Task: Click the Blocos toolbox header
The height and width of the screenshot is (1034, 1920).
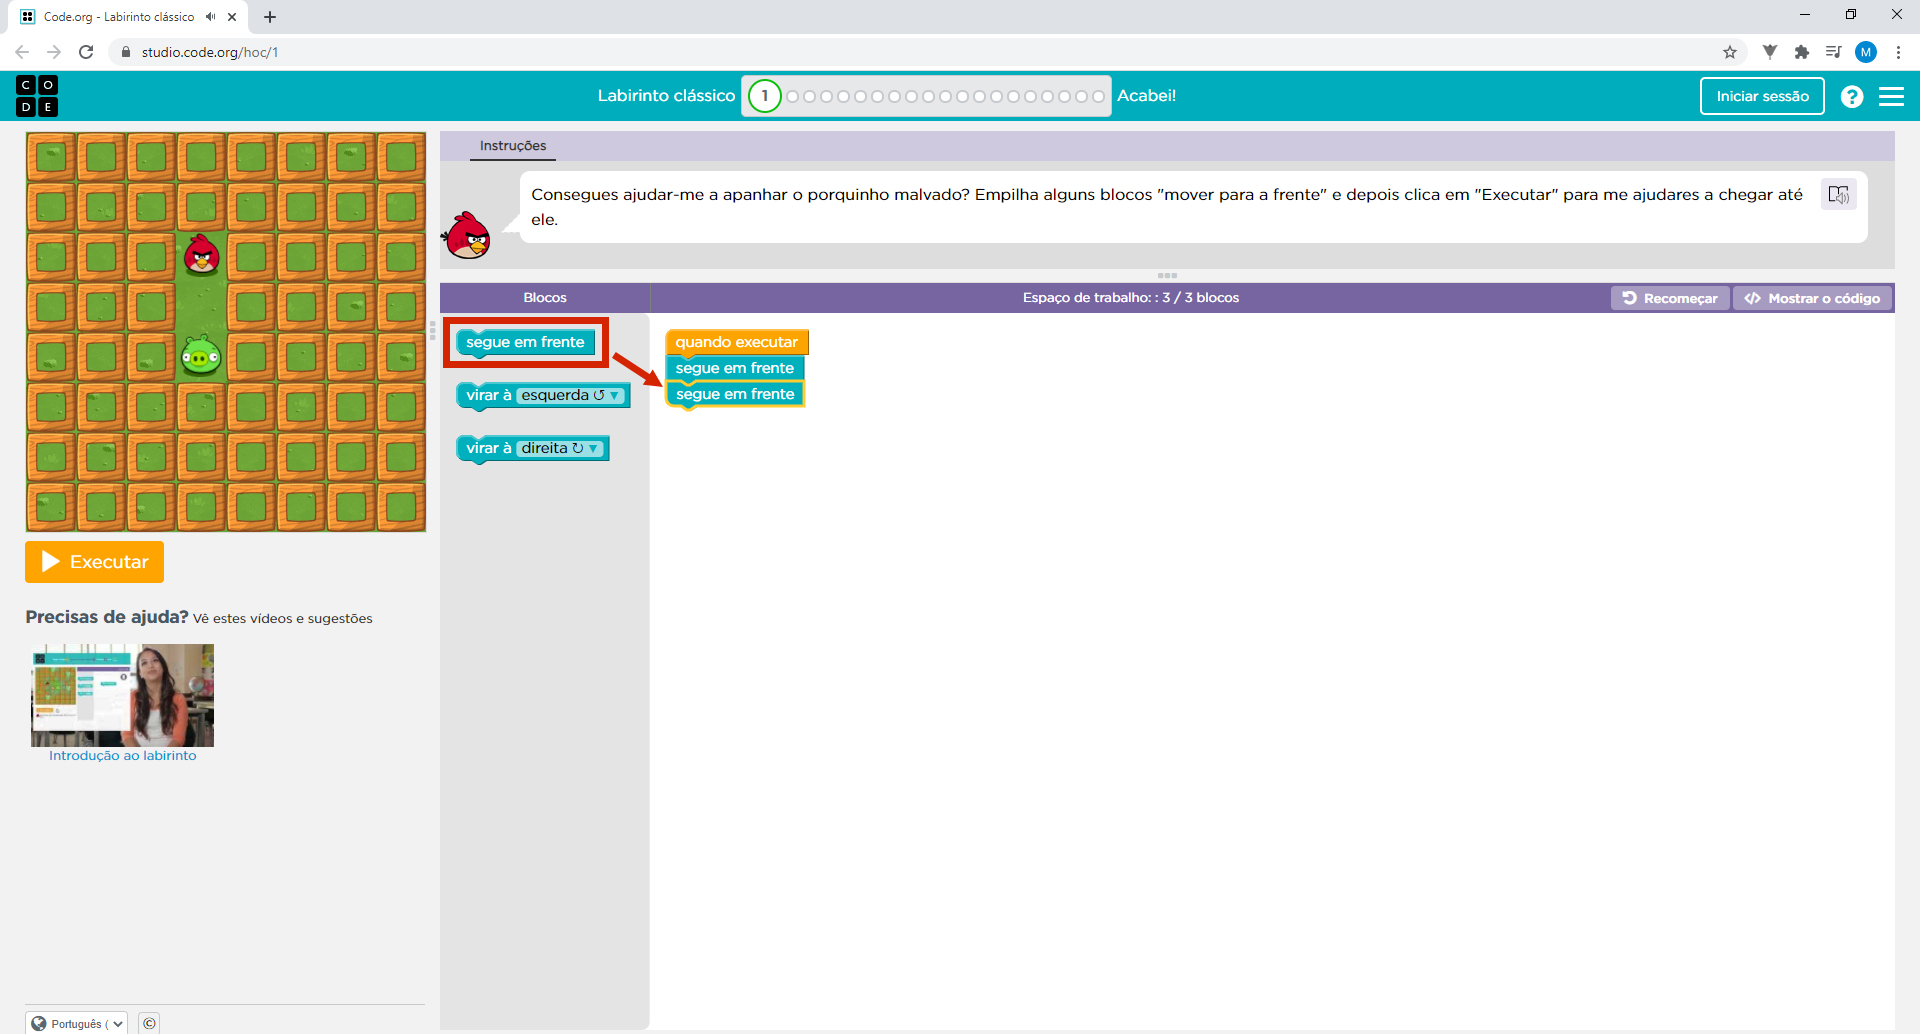Action: (x=545, y=298)
